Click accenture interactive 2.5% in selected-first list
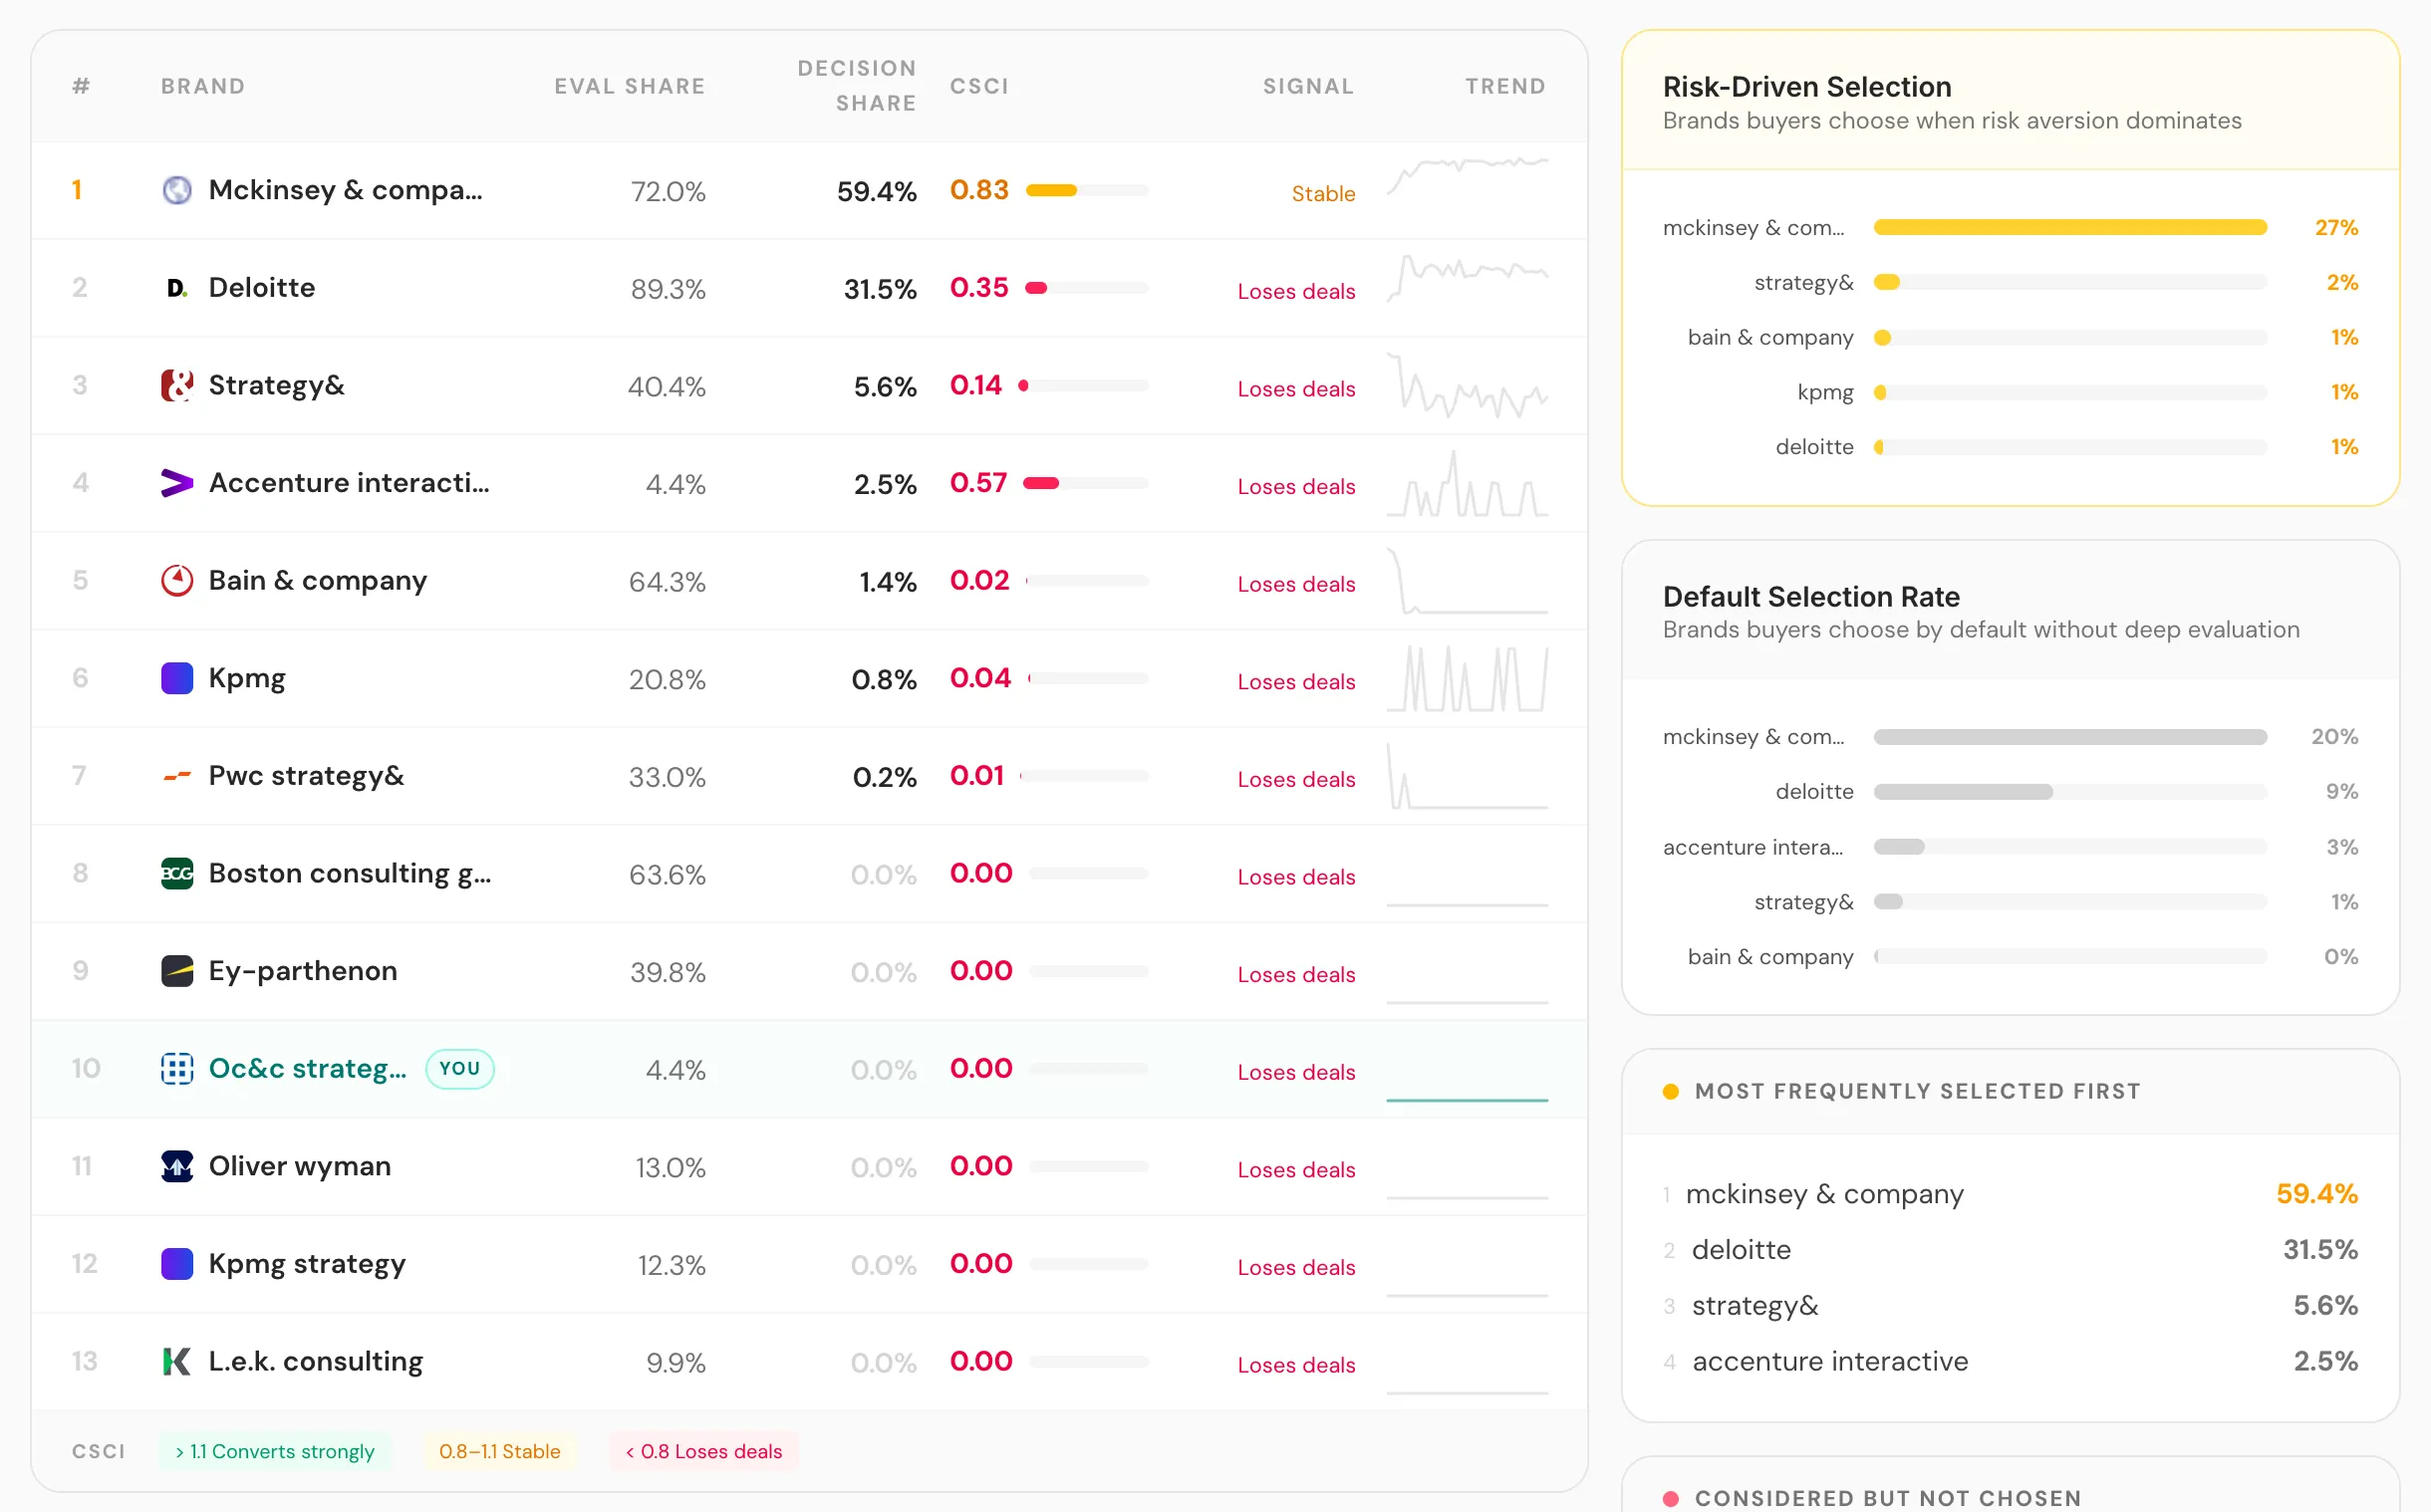The image size is (2431, 1512). tap(2010, 1362)
